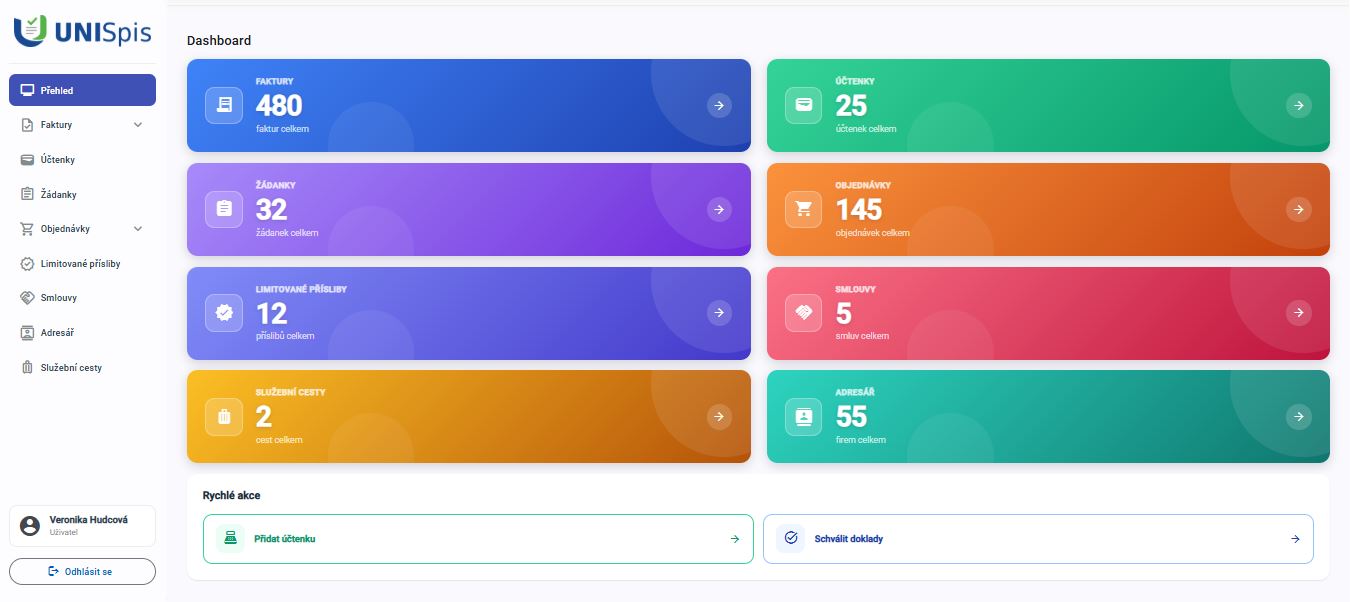
Task: Click the invoice icon on Faktury card
Action: pyautogui.click(x=224, y=105)
